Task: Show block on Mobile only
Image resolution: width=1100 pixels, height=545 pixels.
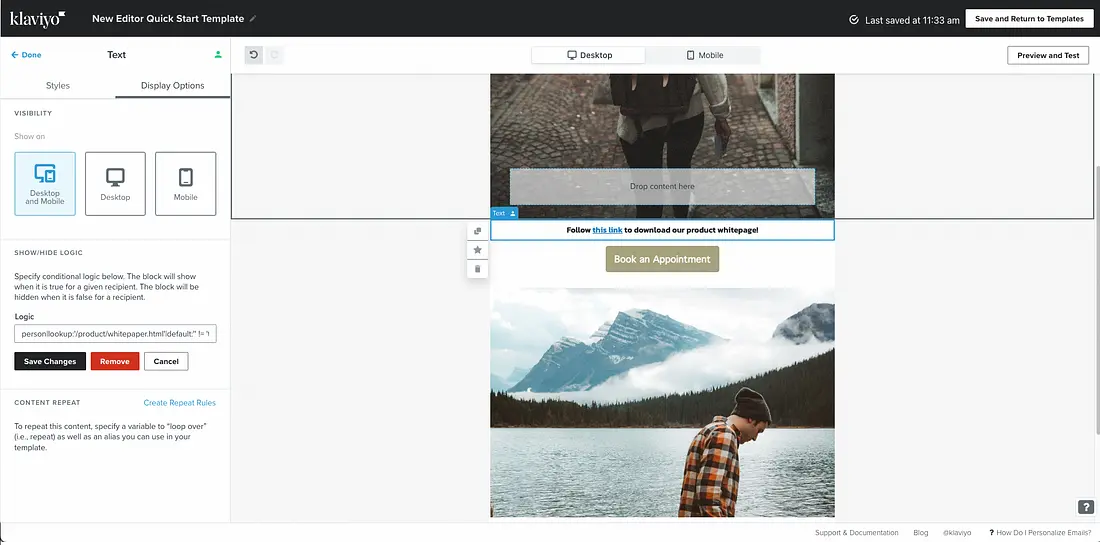Action: coord(186,184)
